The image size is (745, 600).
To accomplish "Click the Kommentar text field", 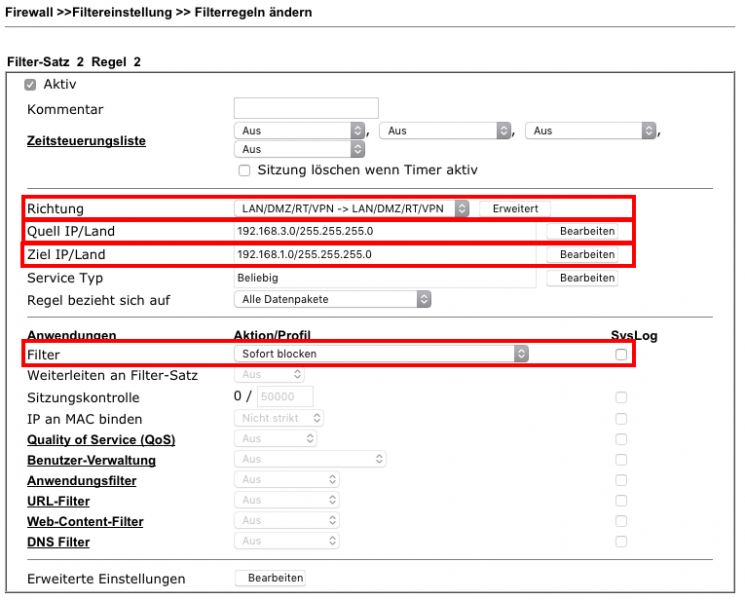I will (306, 108).
